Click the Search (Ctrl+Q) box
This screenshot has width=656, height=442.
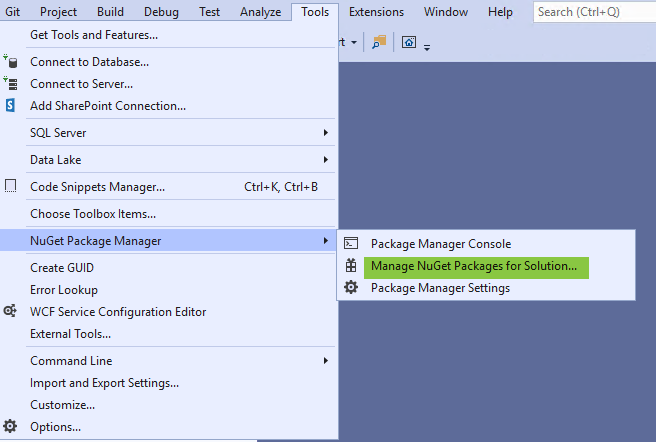(x=594, y=12)
